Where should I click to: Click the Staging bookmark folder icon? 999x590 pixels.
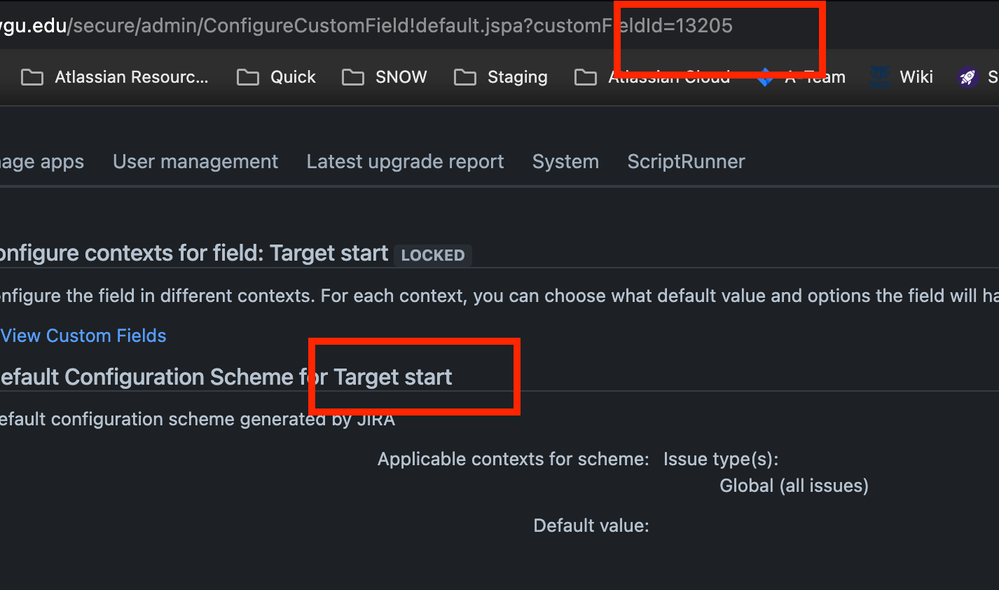coord(465,76)
